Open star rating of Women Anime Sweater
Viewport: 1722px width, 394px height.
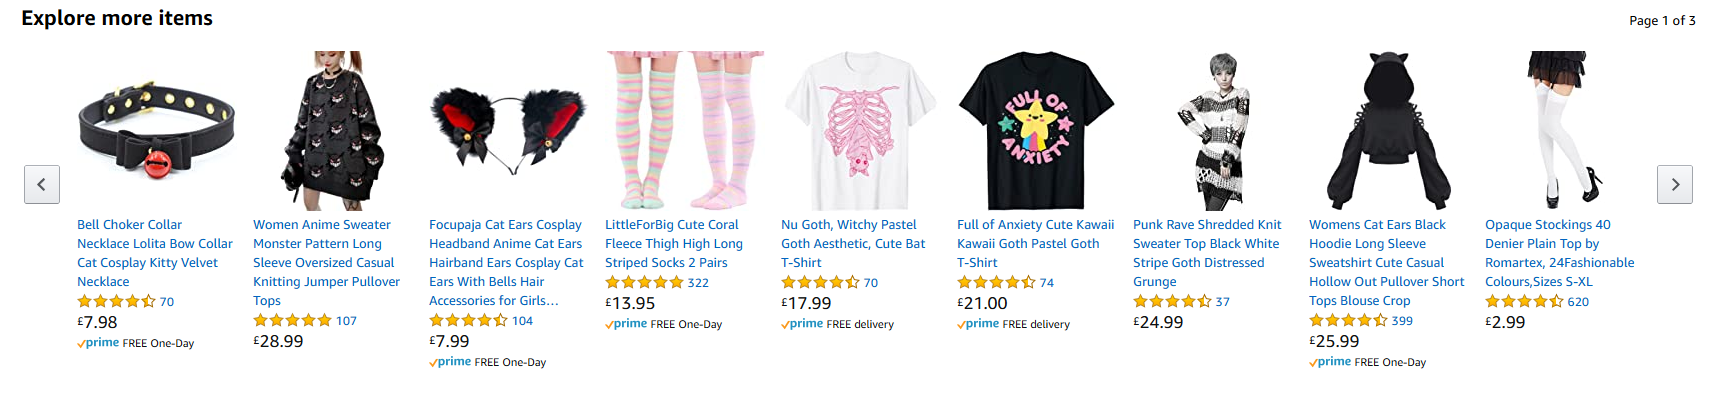click(x=292, y=320)
